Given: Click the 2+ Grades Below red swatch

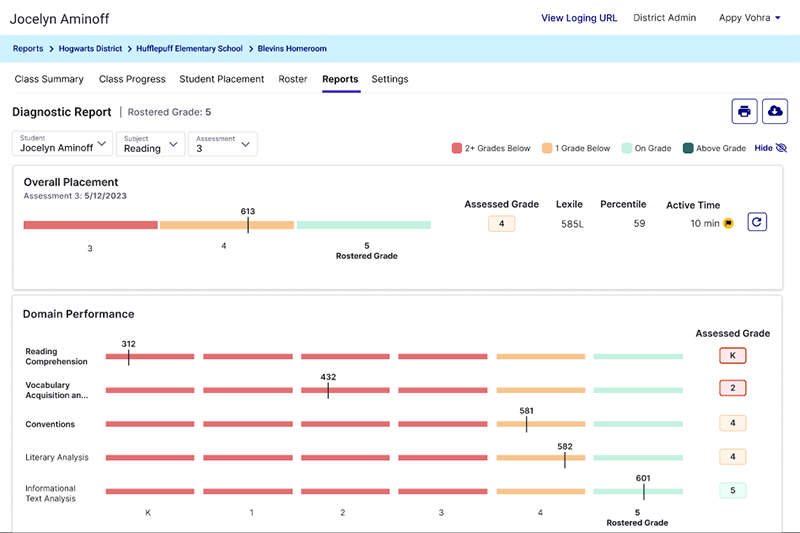Looking at the screenshot, I should pos(457,149).
